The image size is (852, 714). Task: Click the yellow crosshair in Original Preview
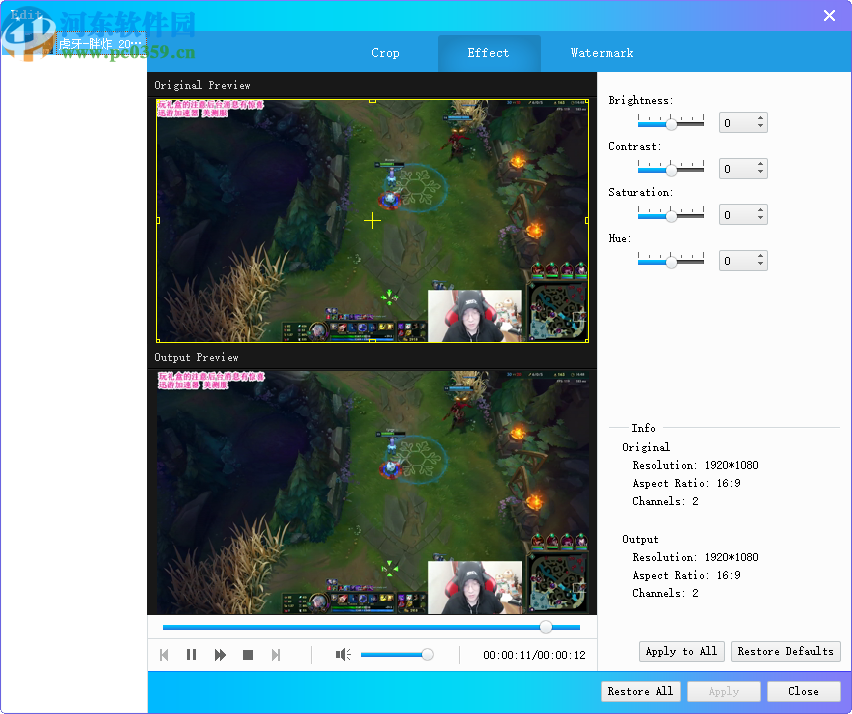(x=372, y=220)
